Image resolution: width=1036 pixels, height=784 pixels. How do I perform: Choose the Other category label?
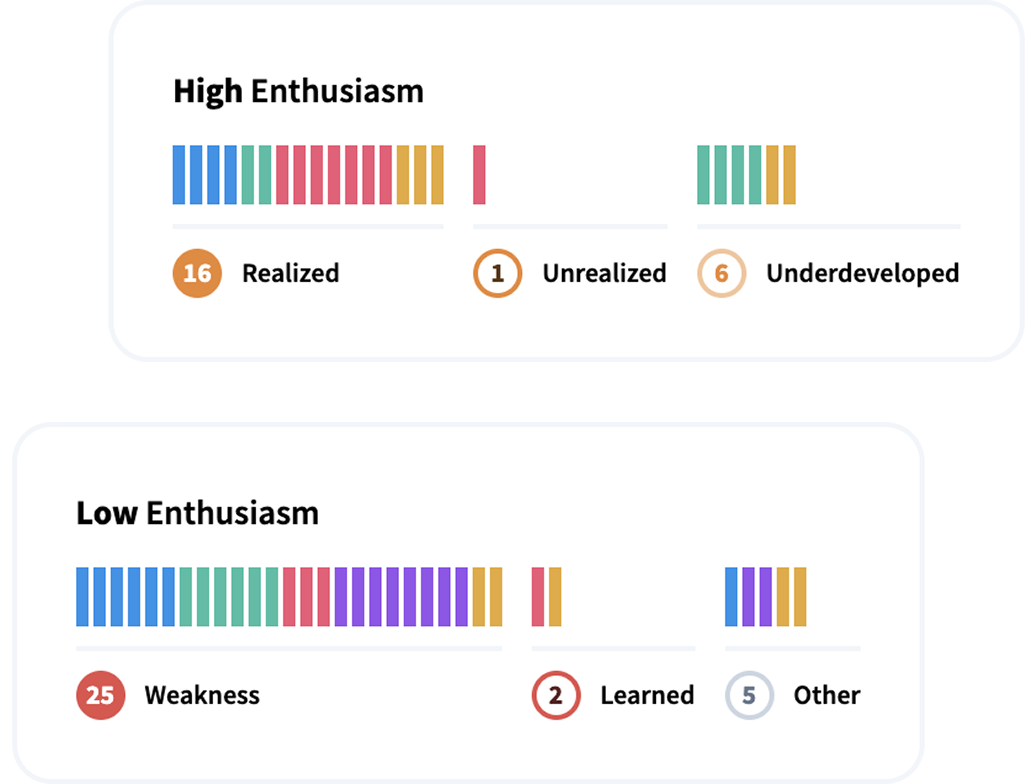tap(826, 695)
